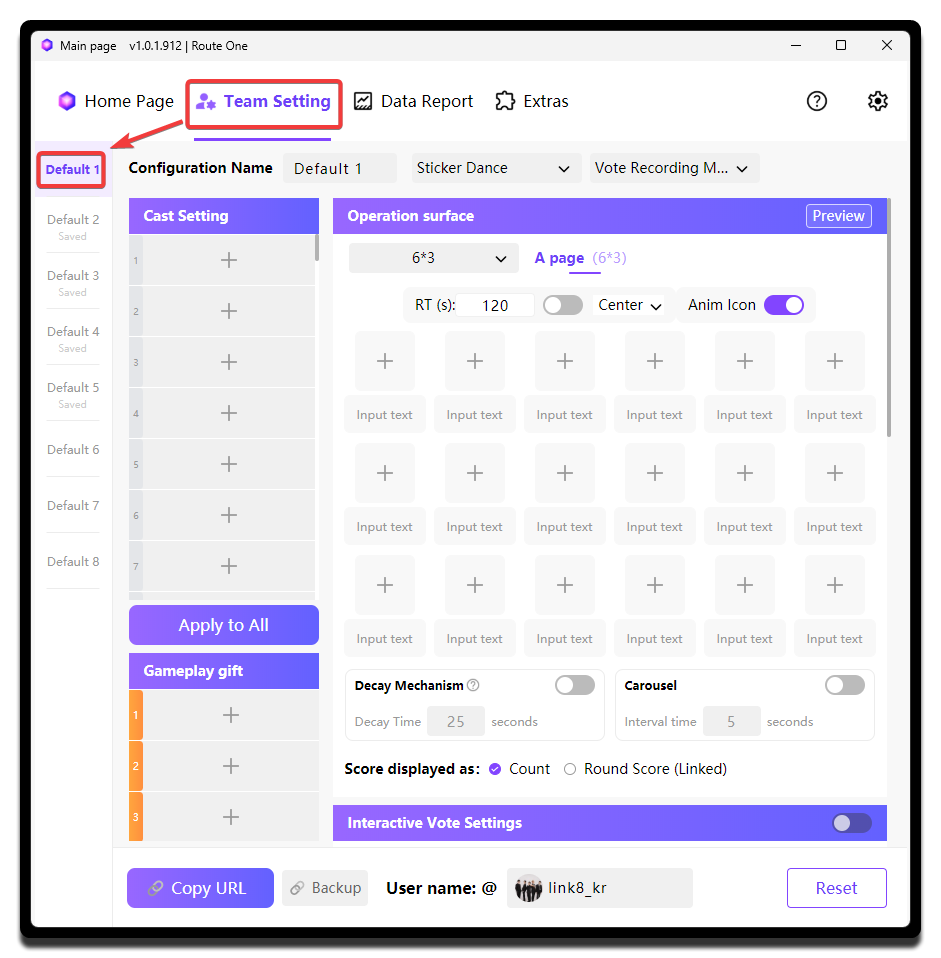The height and width of the screenshot is (958, 941).
Task: Select Default 2 configuration in sidebar
Action: click(73, 226)
